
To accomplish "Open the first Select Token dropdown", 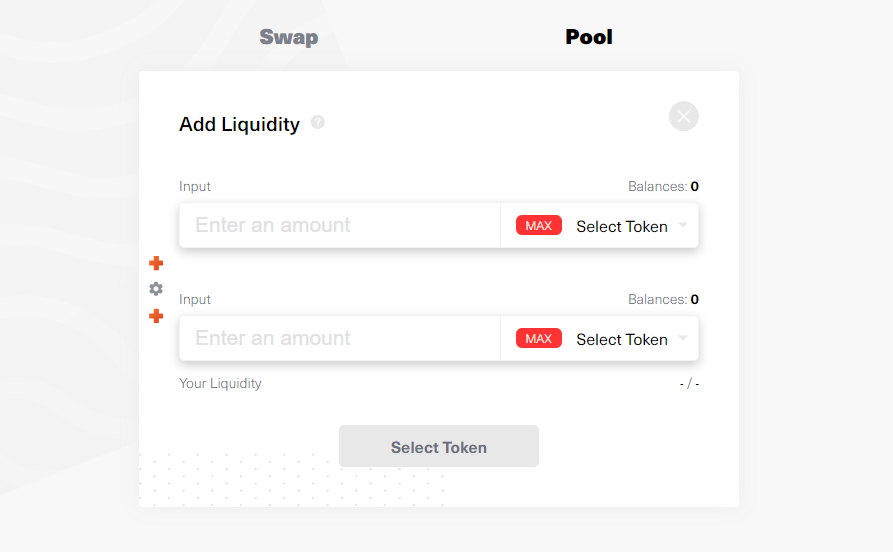I will tap(621, 226).
